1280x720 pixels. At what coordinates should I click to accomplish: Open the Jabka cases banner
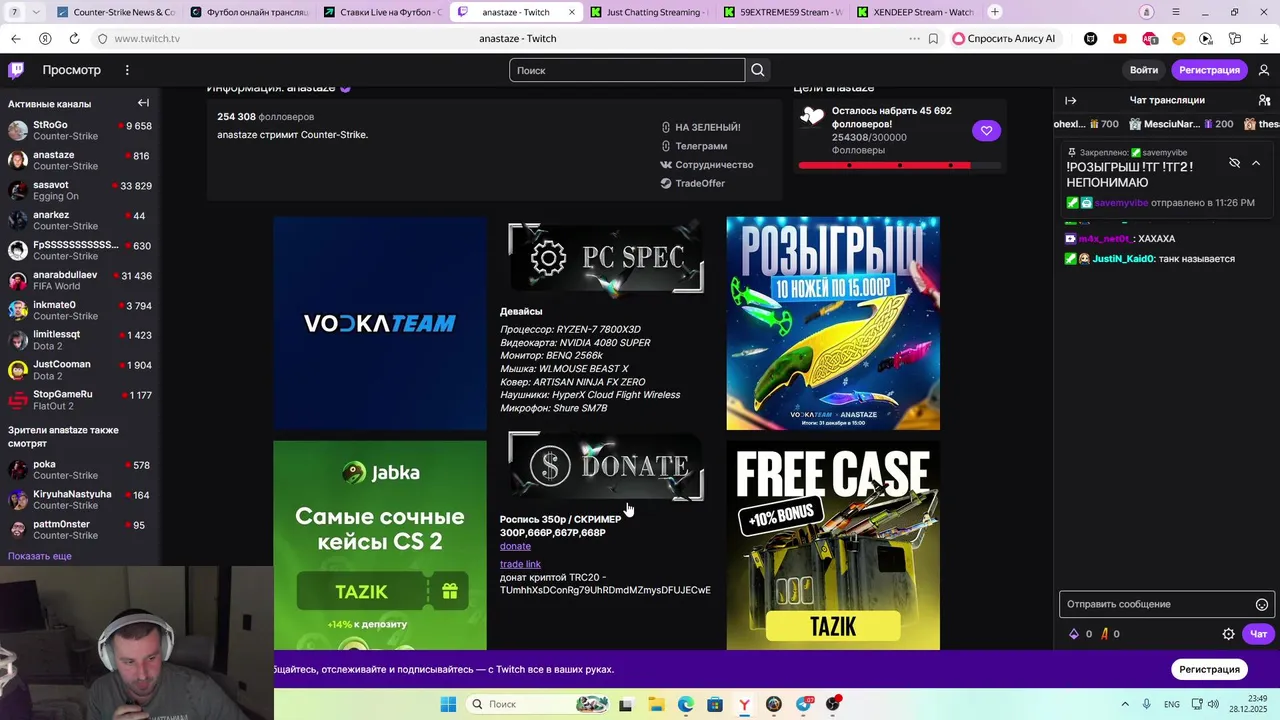pyautogui.click(x=380, y=545)
